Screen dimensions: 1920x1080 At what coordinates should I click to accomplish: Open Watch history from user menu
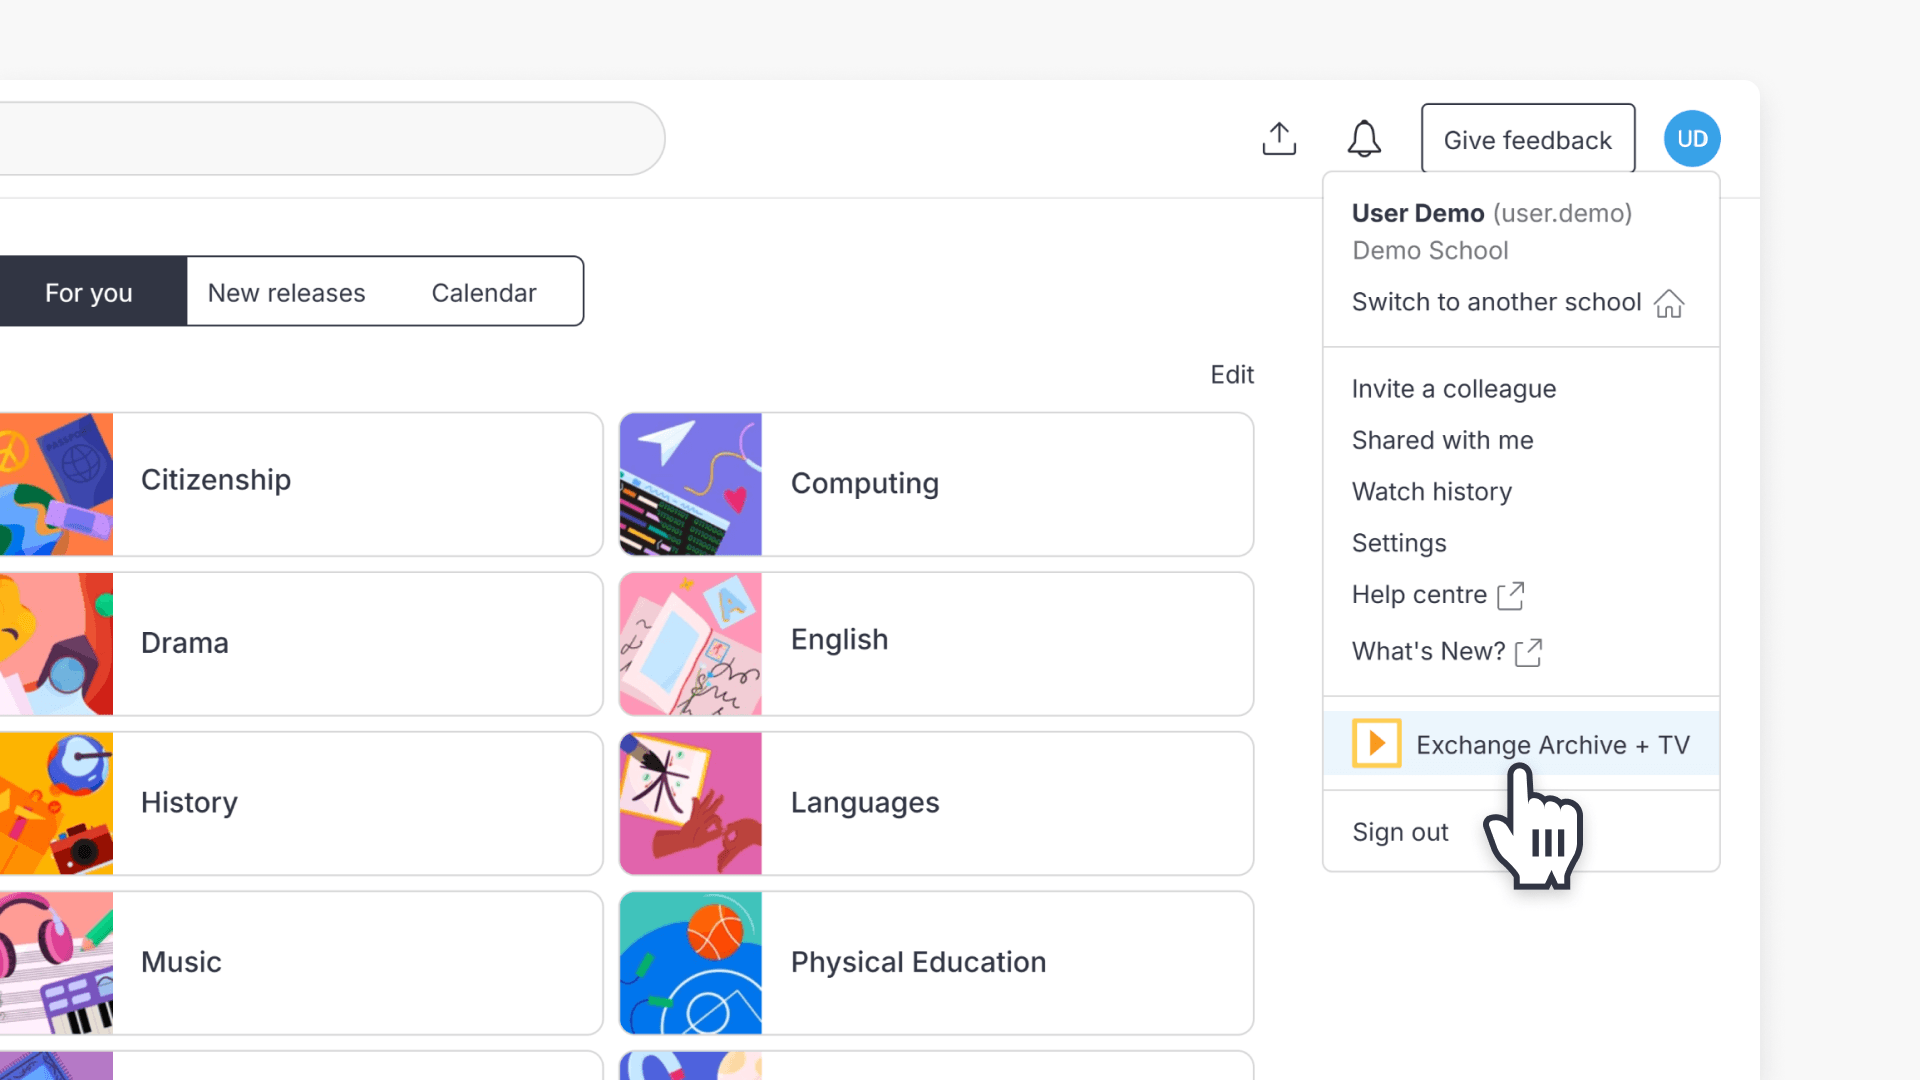tap(1431, 492)
